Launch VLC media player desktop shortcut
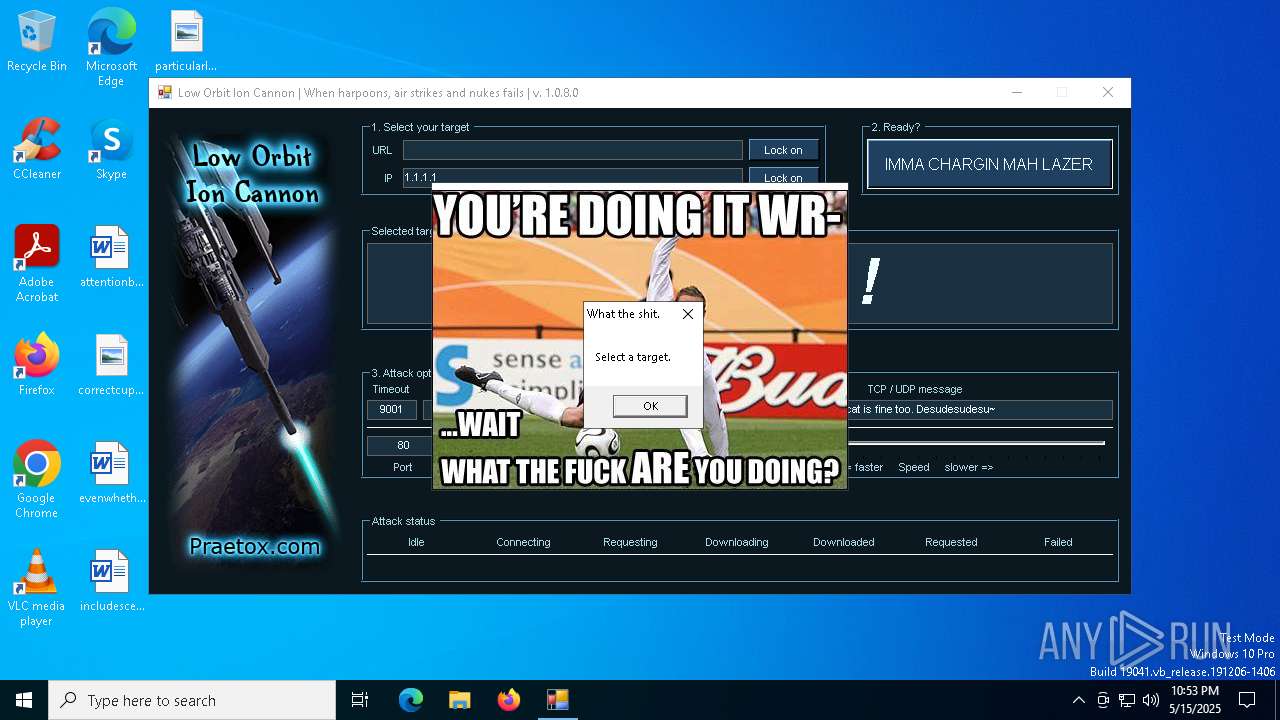 (x=37, y=588)
